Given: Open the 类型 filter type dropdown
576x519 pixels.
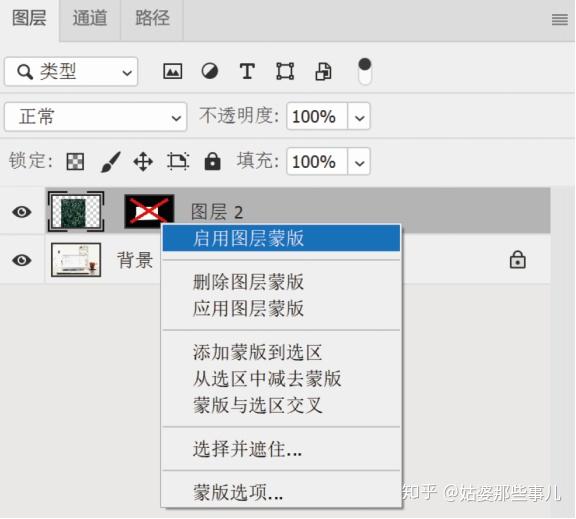Looking at the screenshot, I should point(71,72).
